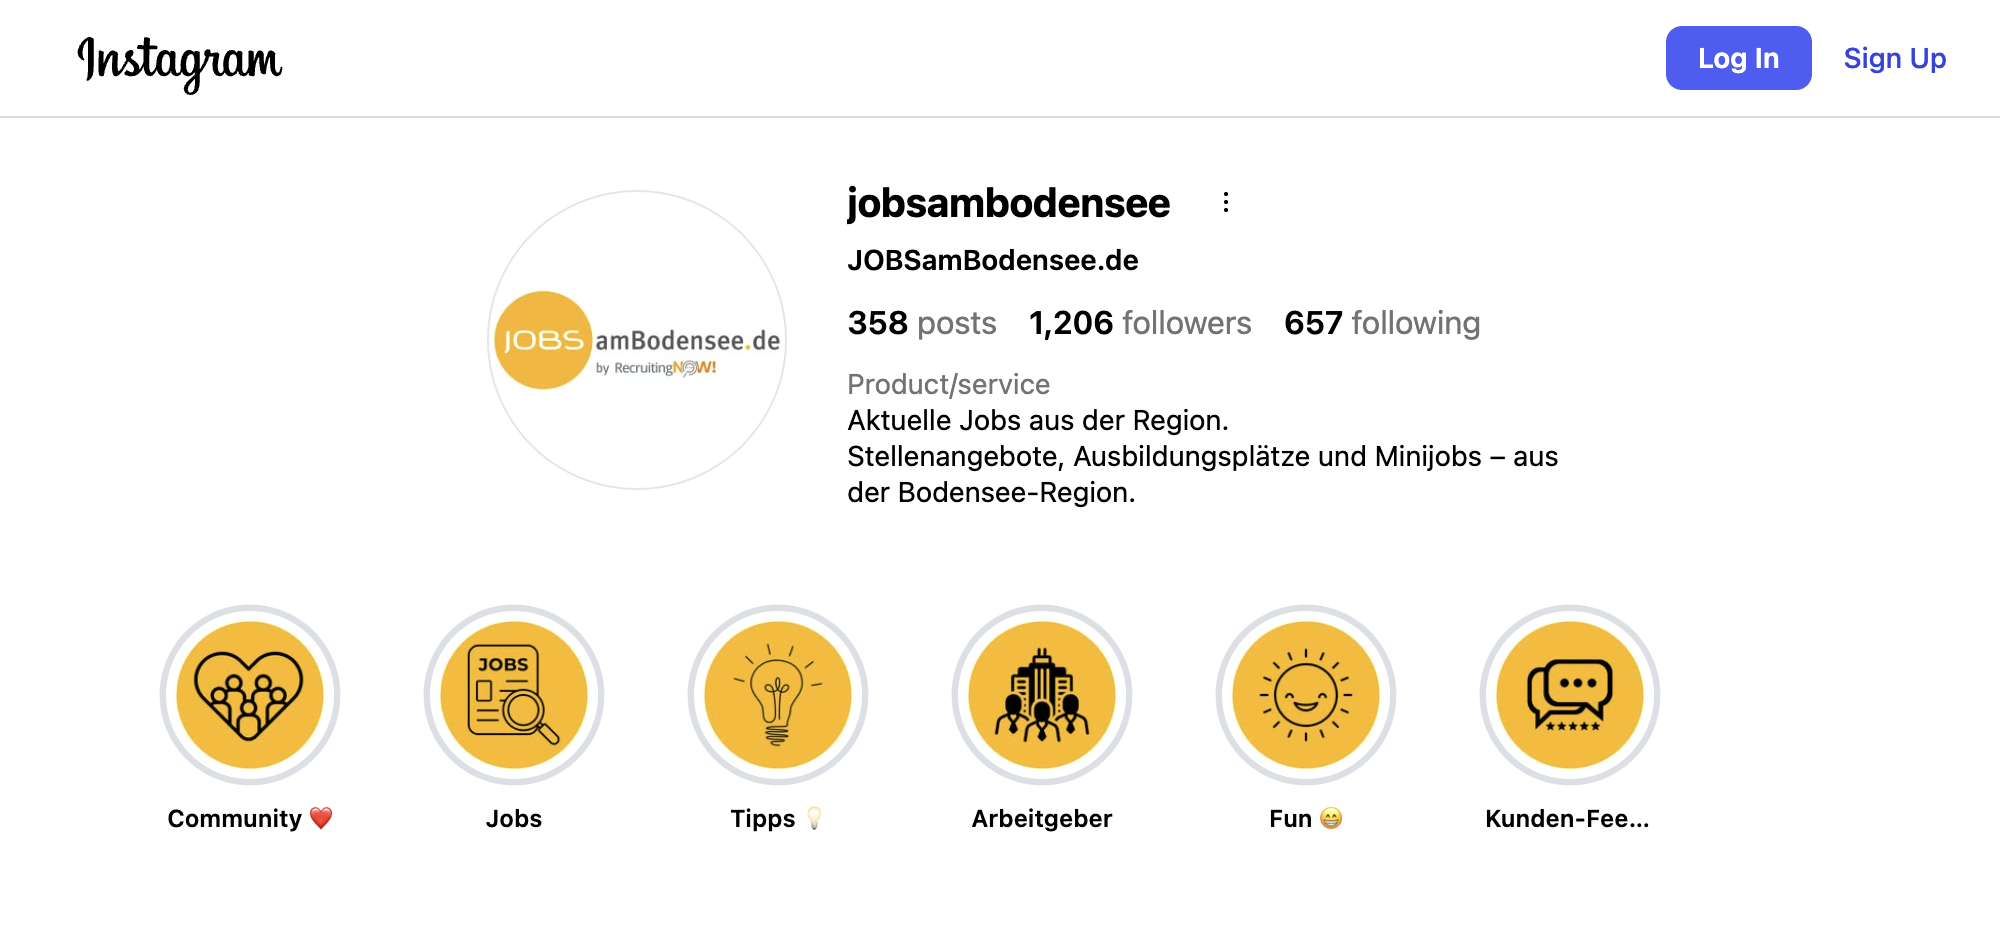Image resolution: width=2000 pixels, height=950 pixels.
Task: Click the Sign Up link
Action: pos(1894,58)
